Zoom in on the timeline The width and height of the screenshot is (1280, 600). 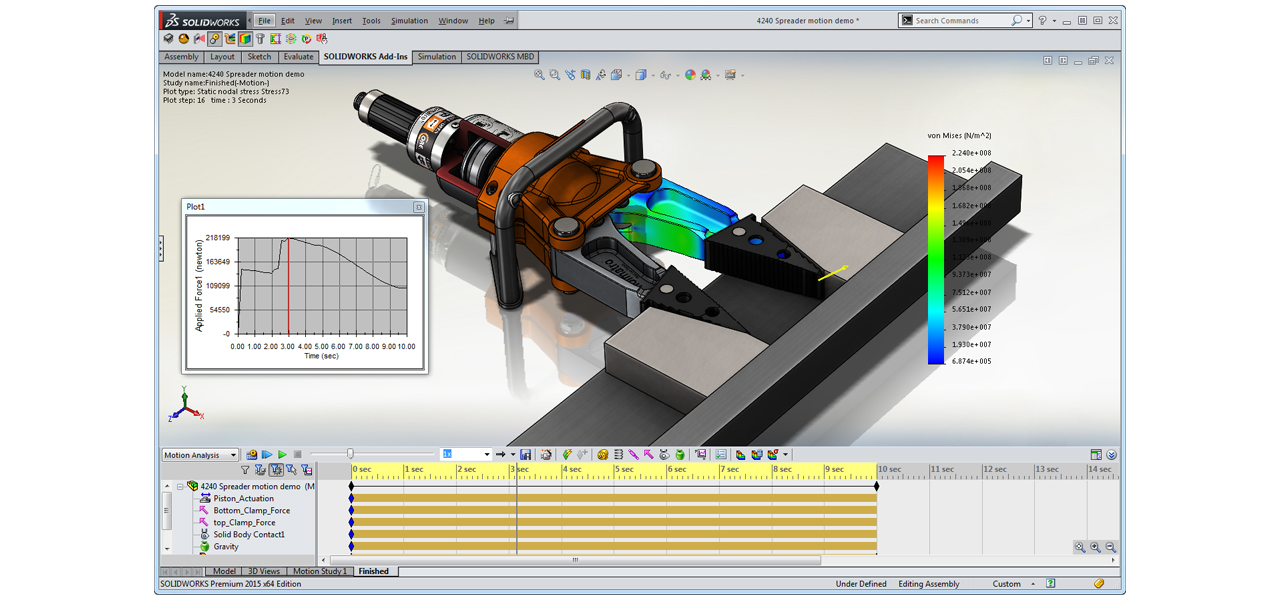click(x=1095, y=547)
